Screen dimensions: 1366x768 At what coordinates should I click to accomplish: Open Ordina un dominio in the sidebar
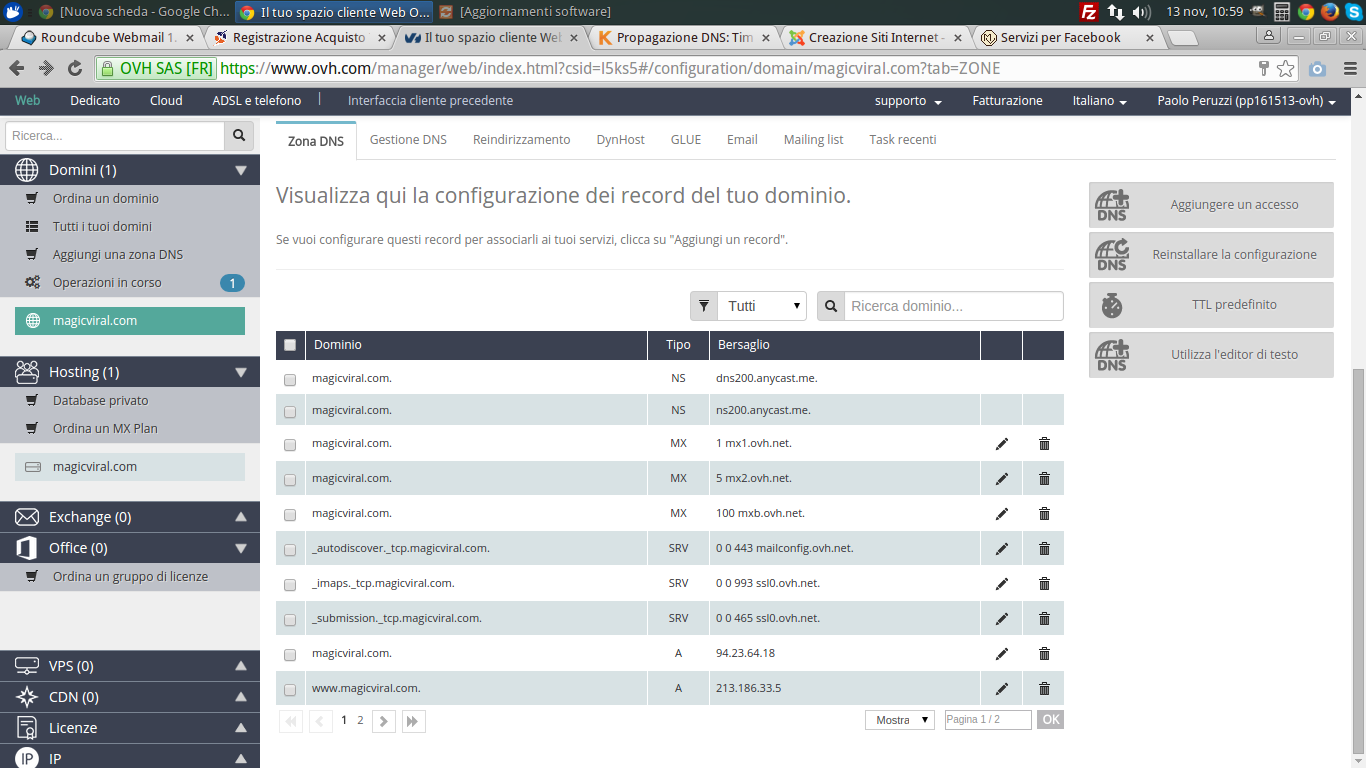(106, 199)
